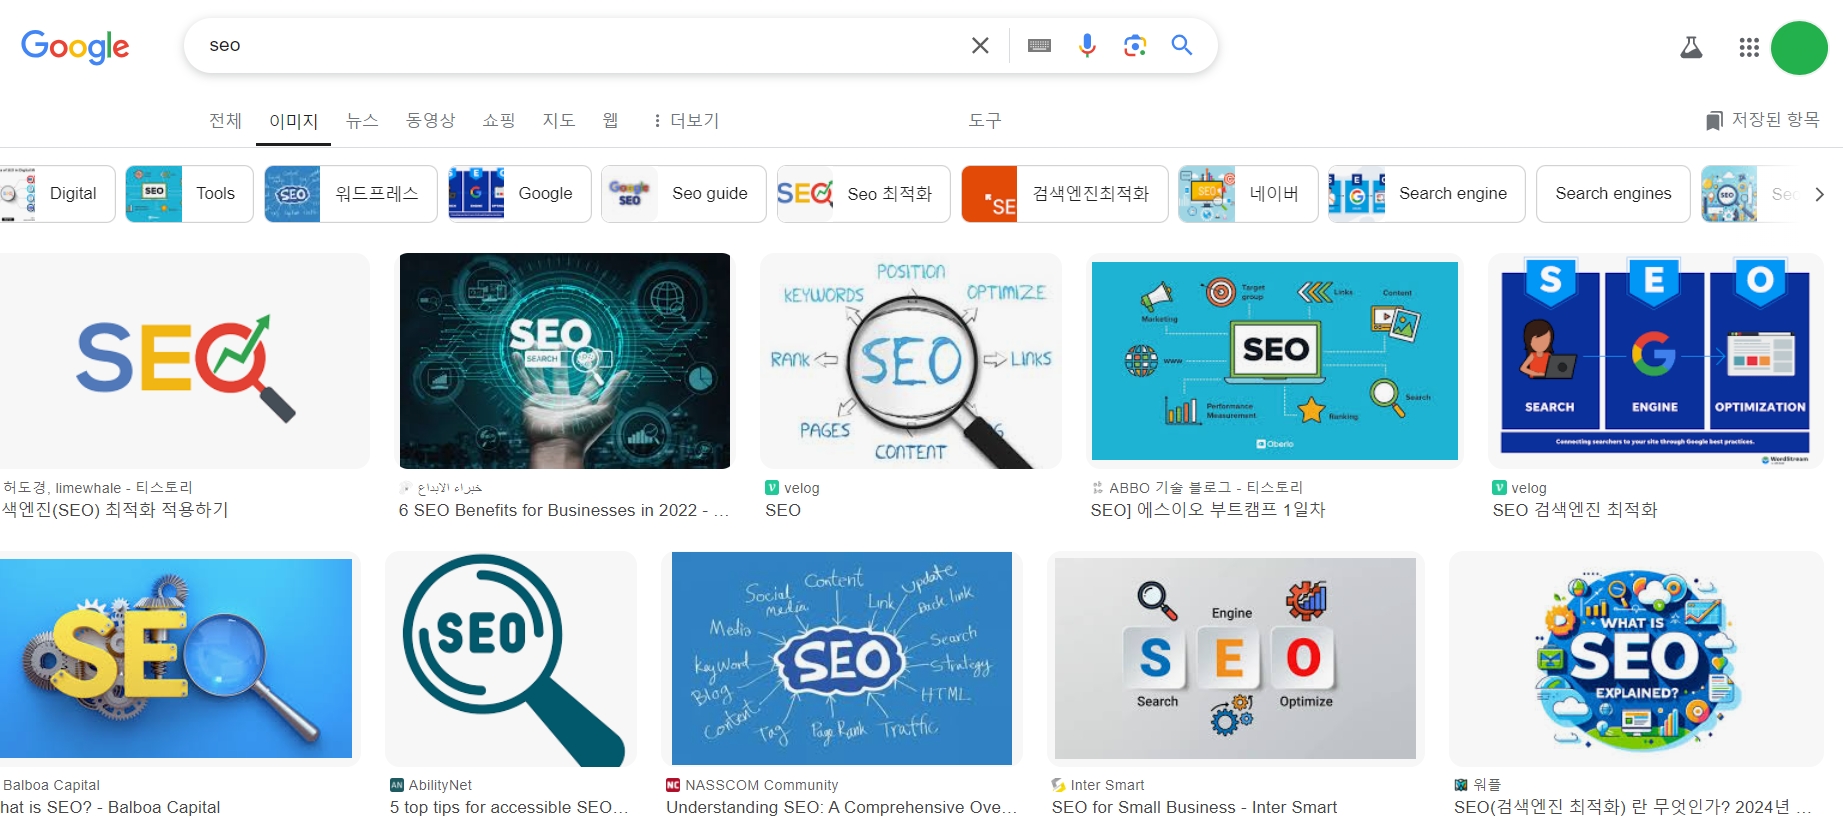This screenshot has height=823, width=1843.
Task: Open your account profile avatar
Action: click(1799, 47)
